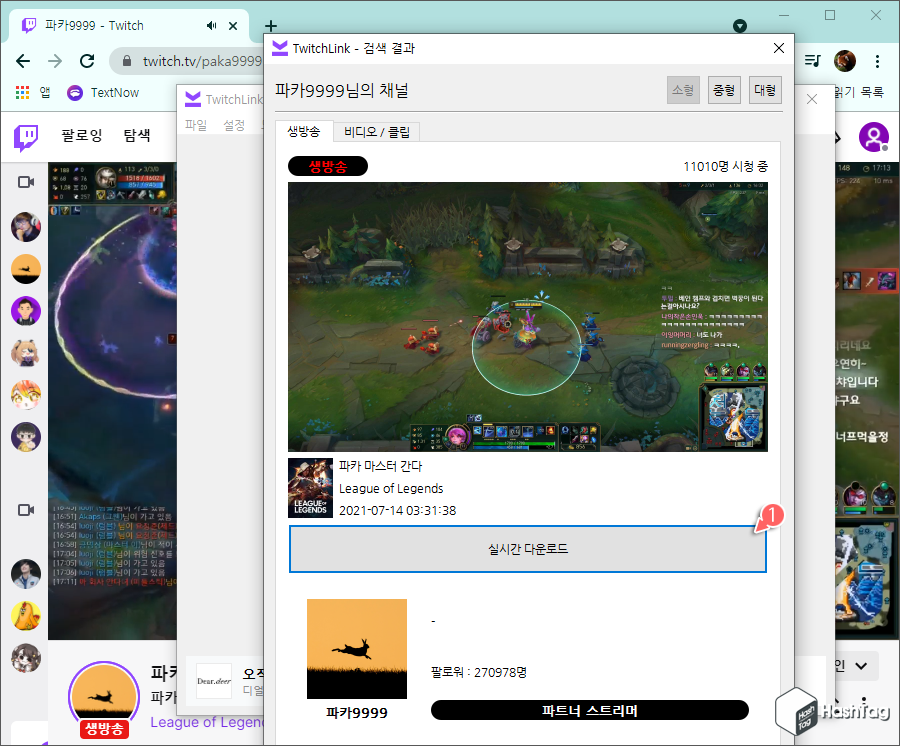The width and height of the screenshot is (900, 746).
Task: Click the 생방송 live badge under channel avatar
Action: tap(104, 729)
